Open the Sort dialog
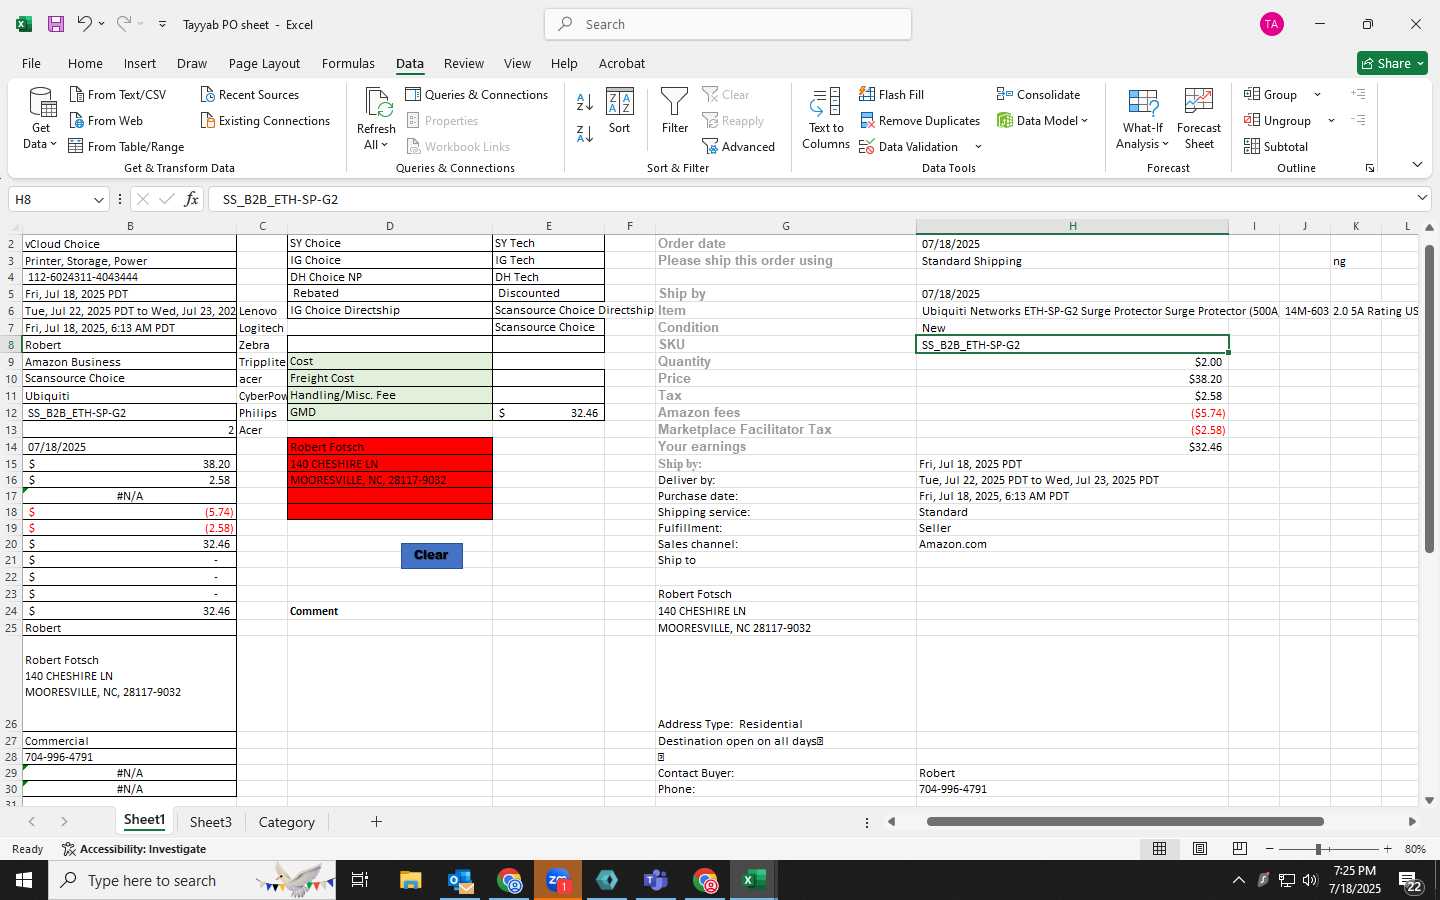The height and width of the screenshot is (900, 1440). [x=620, y=111]
